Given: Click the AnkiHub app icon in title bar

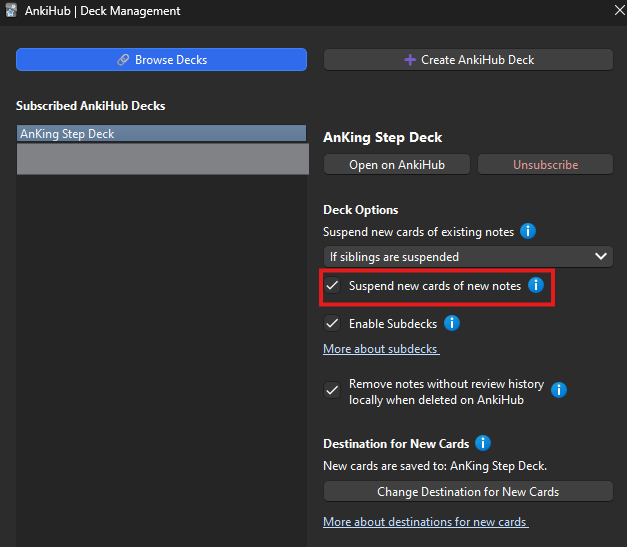Looking at the screenshot, I should pos(11,11).
